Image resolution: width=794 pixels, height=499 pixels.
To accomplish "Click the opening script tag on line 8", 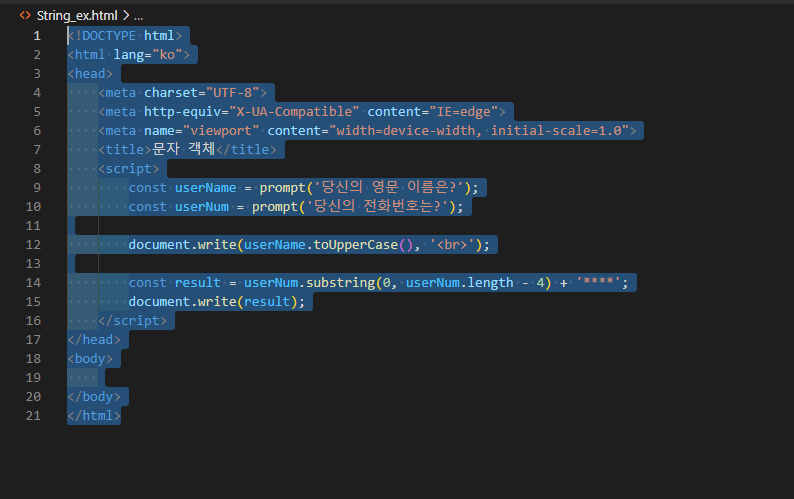I will click(x=129, y=169).
